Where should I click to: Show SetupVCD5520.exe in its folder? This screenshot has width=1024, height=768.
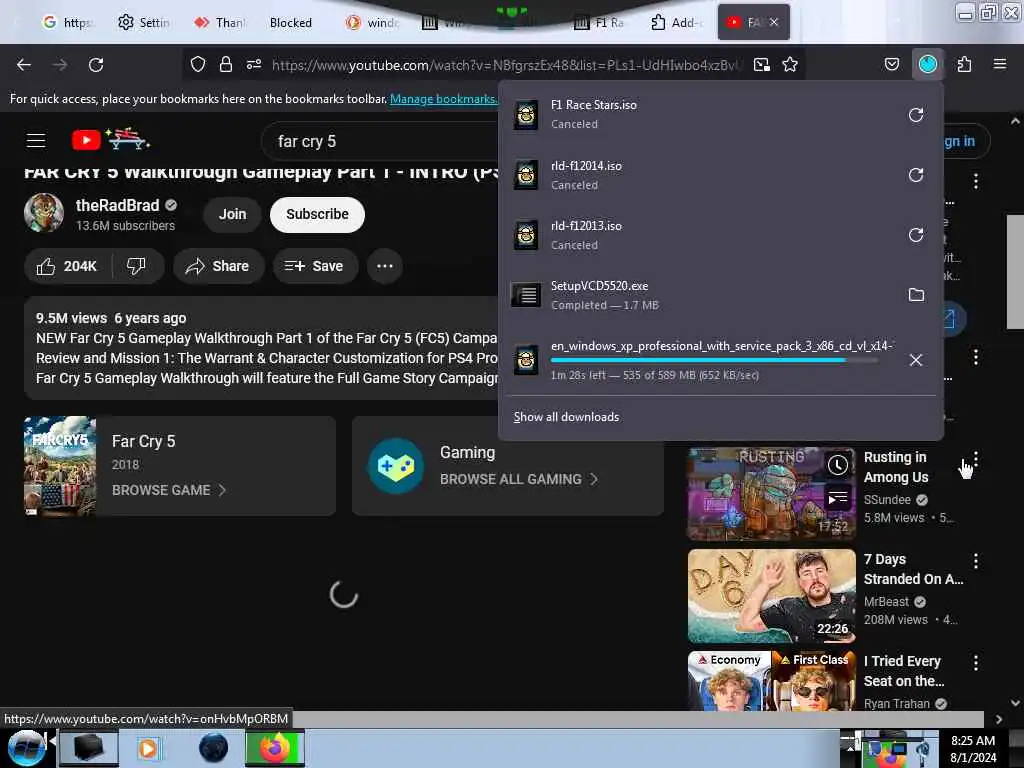click(916, 295)
